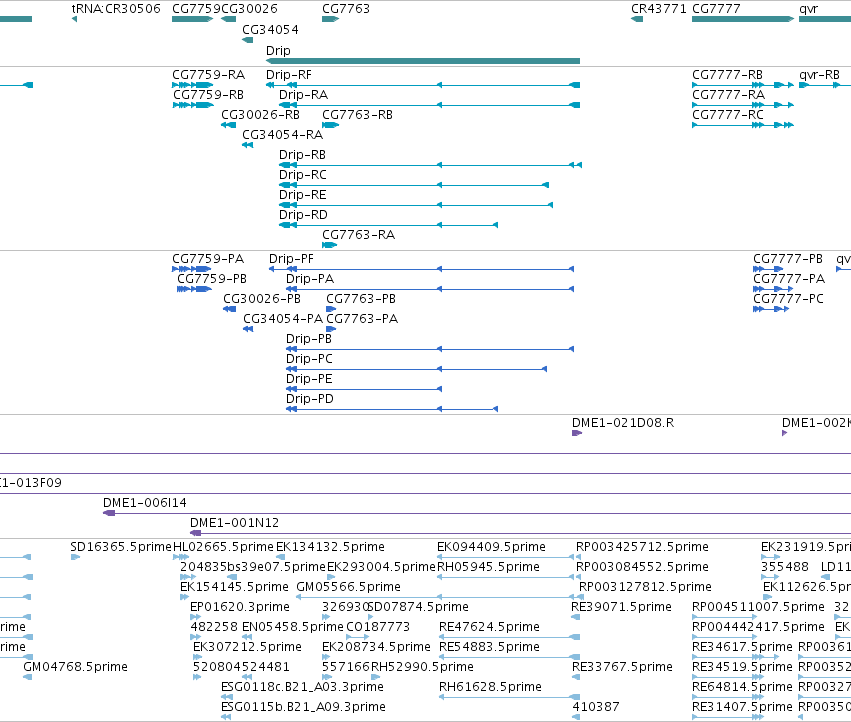The height and width of the screenshot is (722, 851).
Task: Click the Drip-PB protein label
Action: [309, 339]
